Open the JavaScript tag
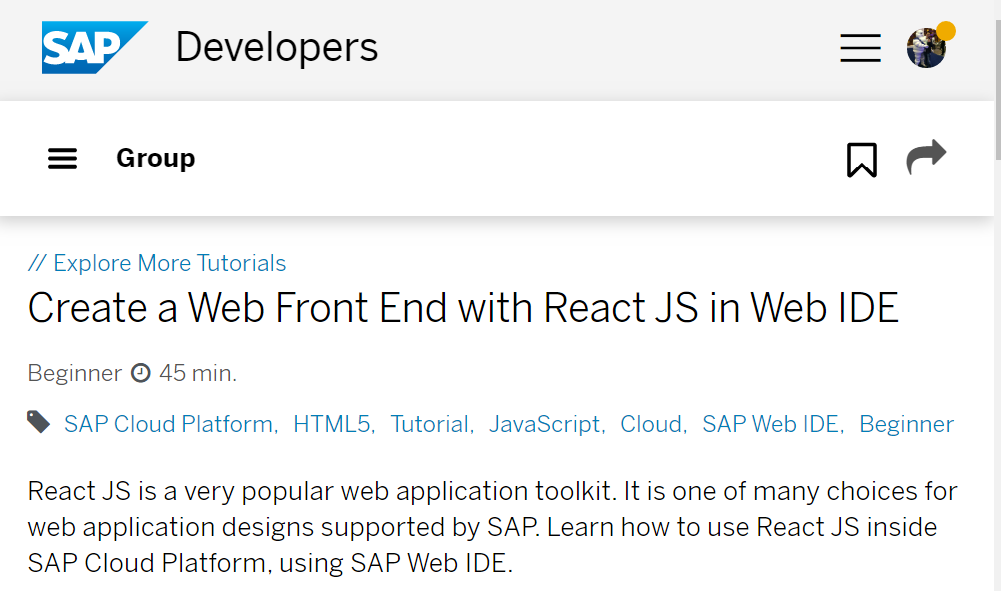1001x591 pixels. point(546,424)
